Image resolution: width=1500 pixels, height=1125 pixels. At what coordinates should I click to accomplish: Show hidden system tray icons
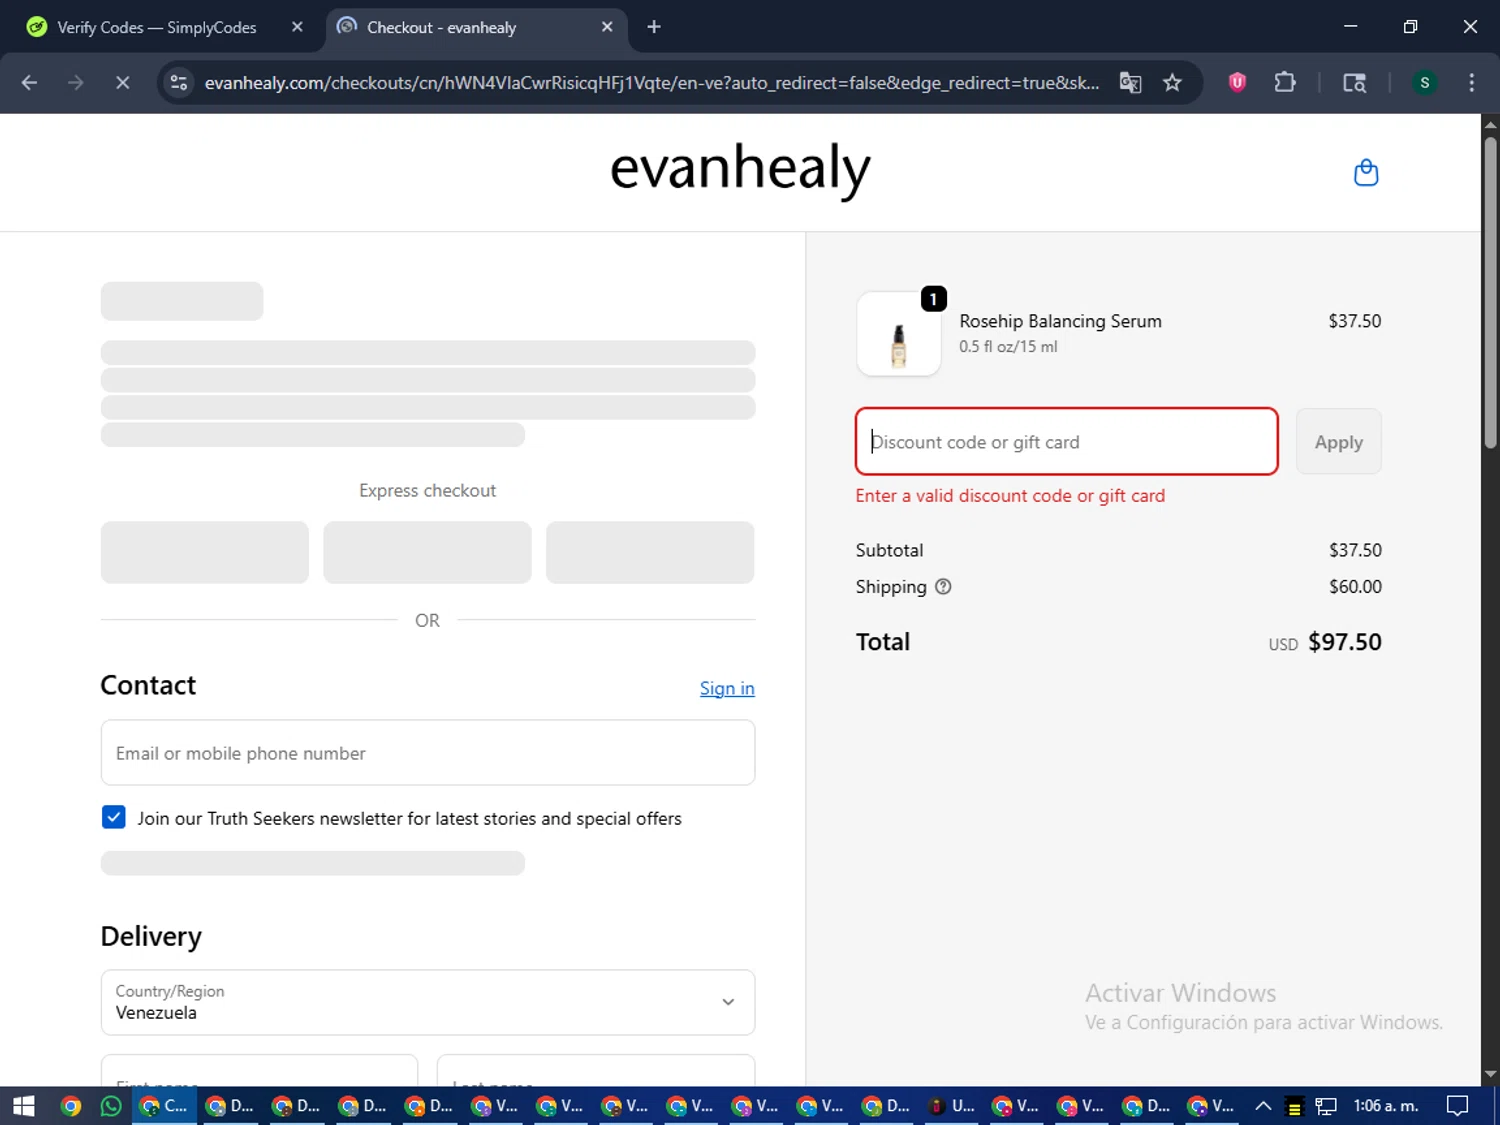coord(1263,1106)
